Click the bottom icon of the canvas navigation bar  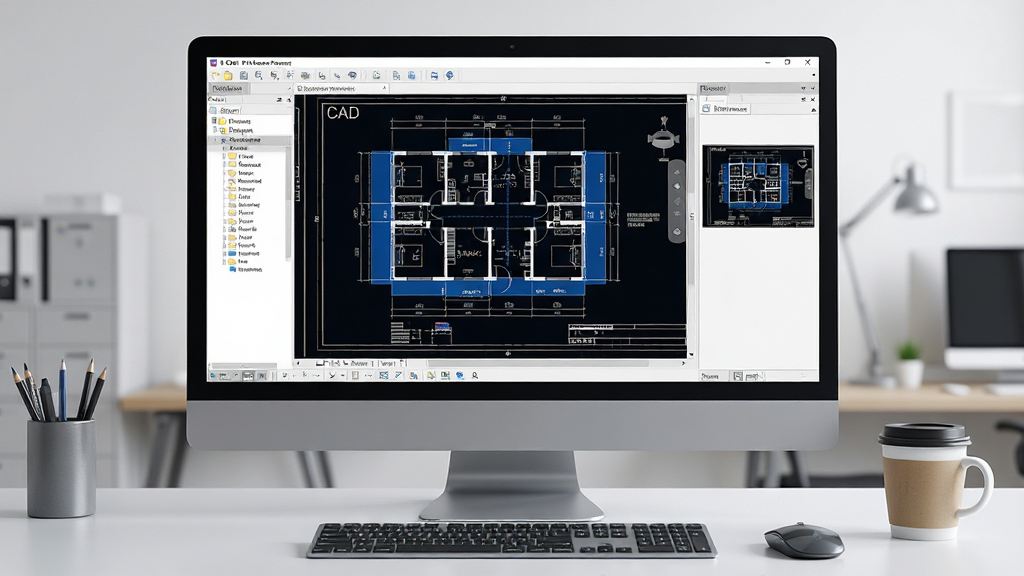click(677, 232)
